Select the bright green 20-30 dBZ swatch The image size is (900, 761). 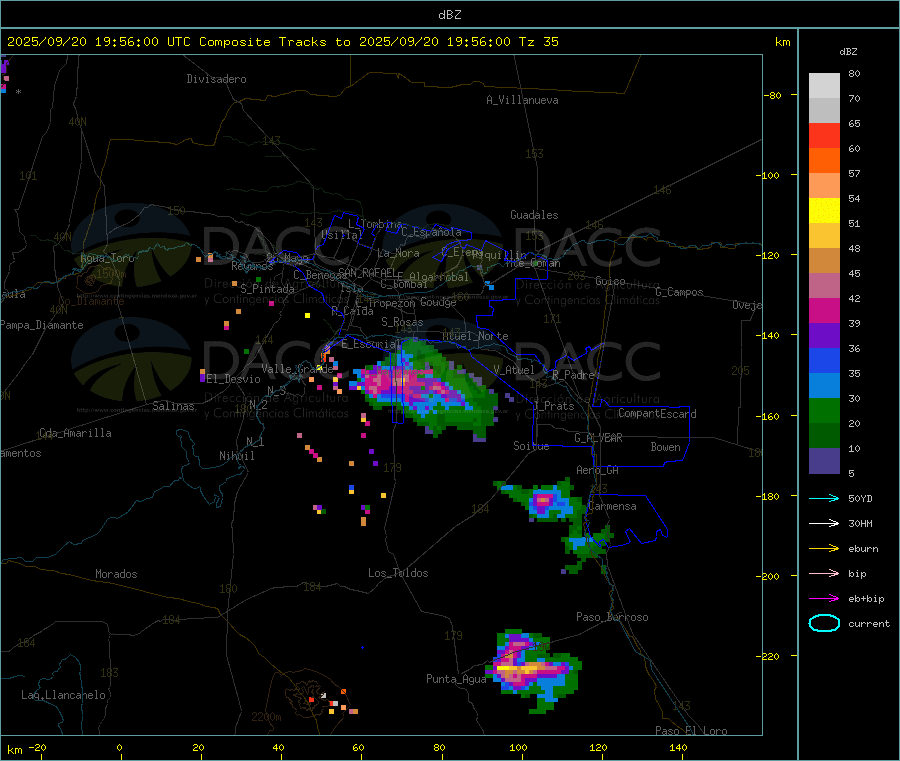click(x=824, y=411)
